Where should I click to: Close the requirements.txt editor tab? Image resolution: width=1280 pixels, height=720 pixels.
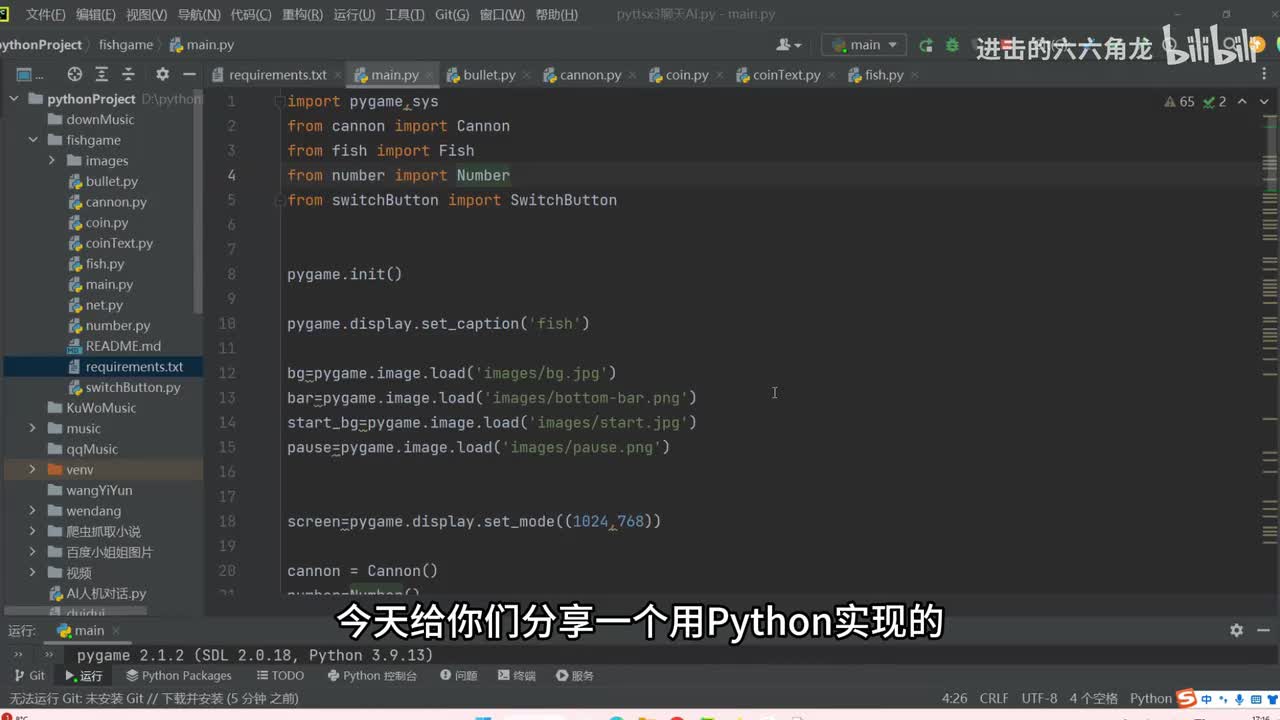340,75
